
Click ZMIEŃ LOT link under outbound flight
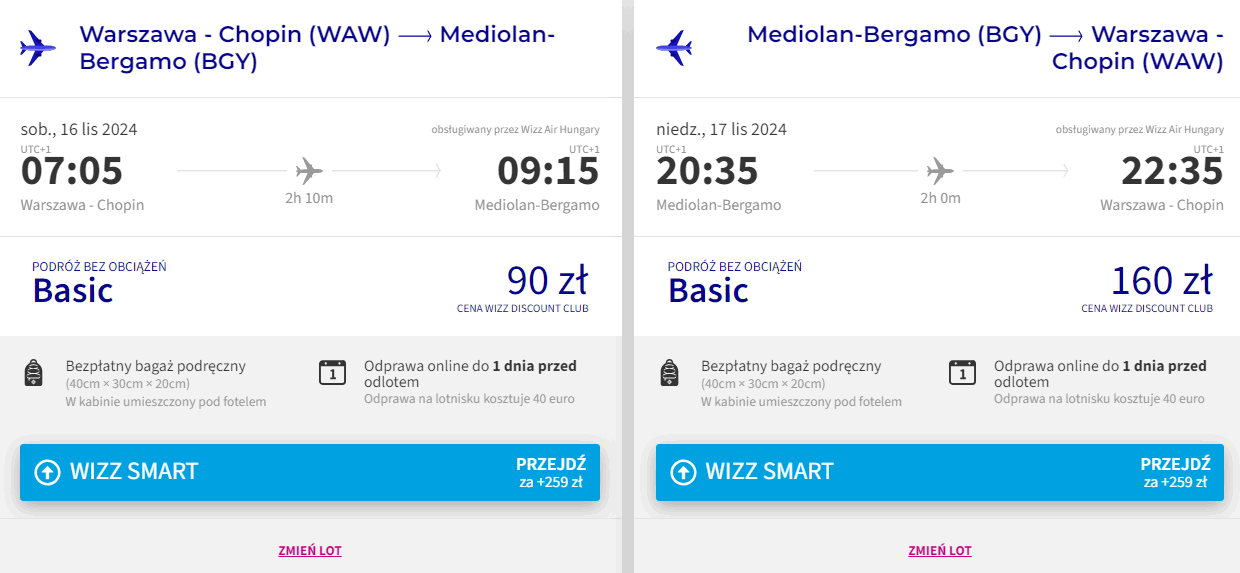(310, 551)
